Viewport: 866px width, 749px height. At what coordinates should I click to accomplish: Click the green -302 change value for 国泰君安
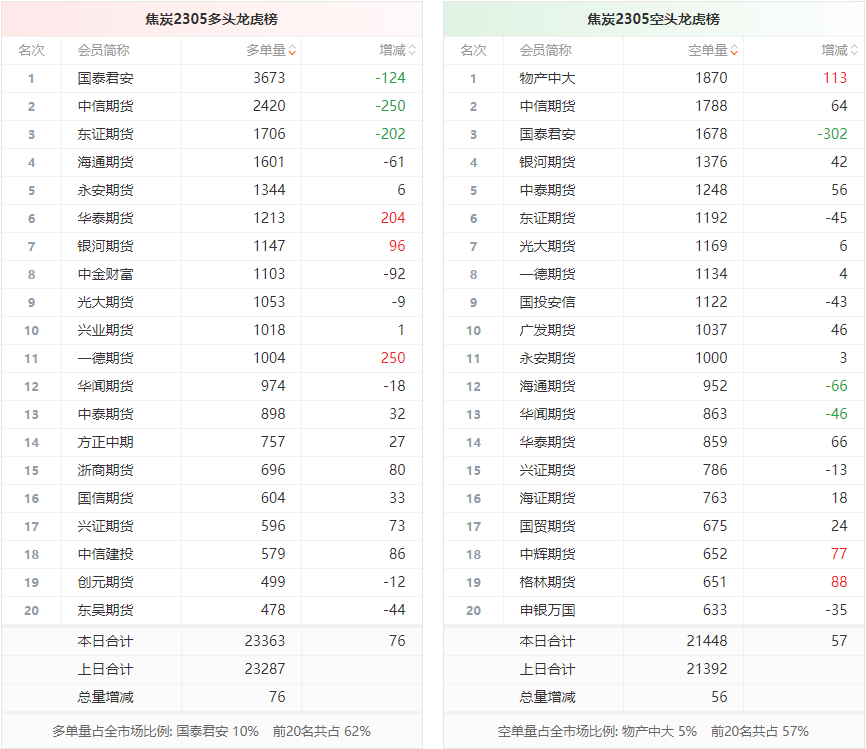click(832, 134)
